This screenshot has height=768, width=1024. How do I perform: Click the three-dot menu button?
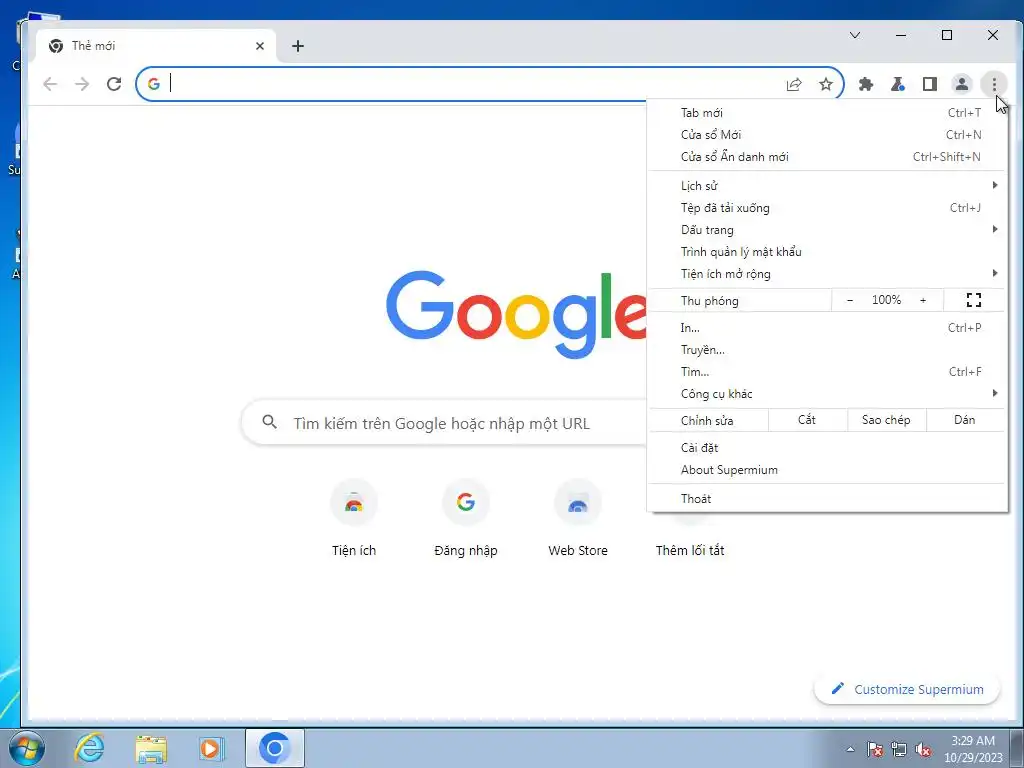994,84
